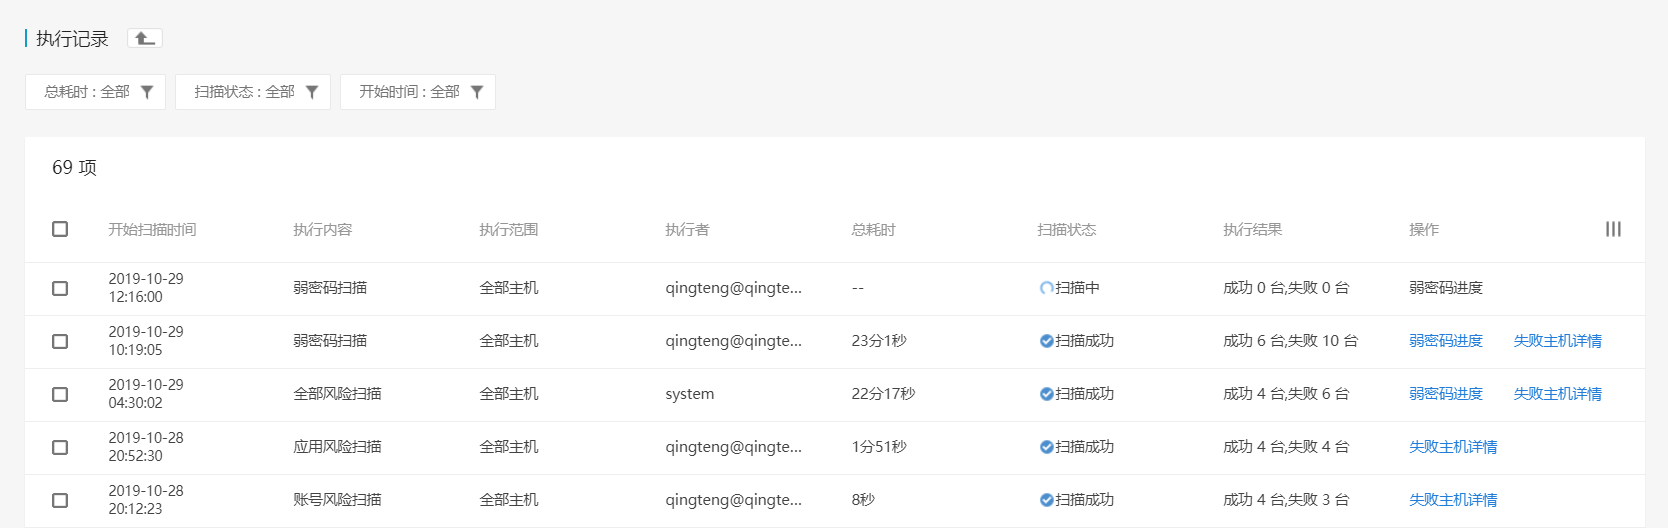Viewport: 1668px width, 528px height.
Task: Expand the 总耗时: 全部 filter dropdown
Action: [x=95, y=92]
